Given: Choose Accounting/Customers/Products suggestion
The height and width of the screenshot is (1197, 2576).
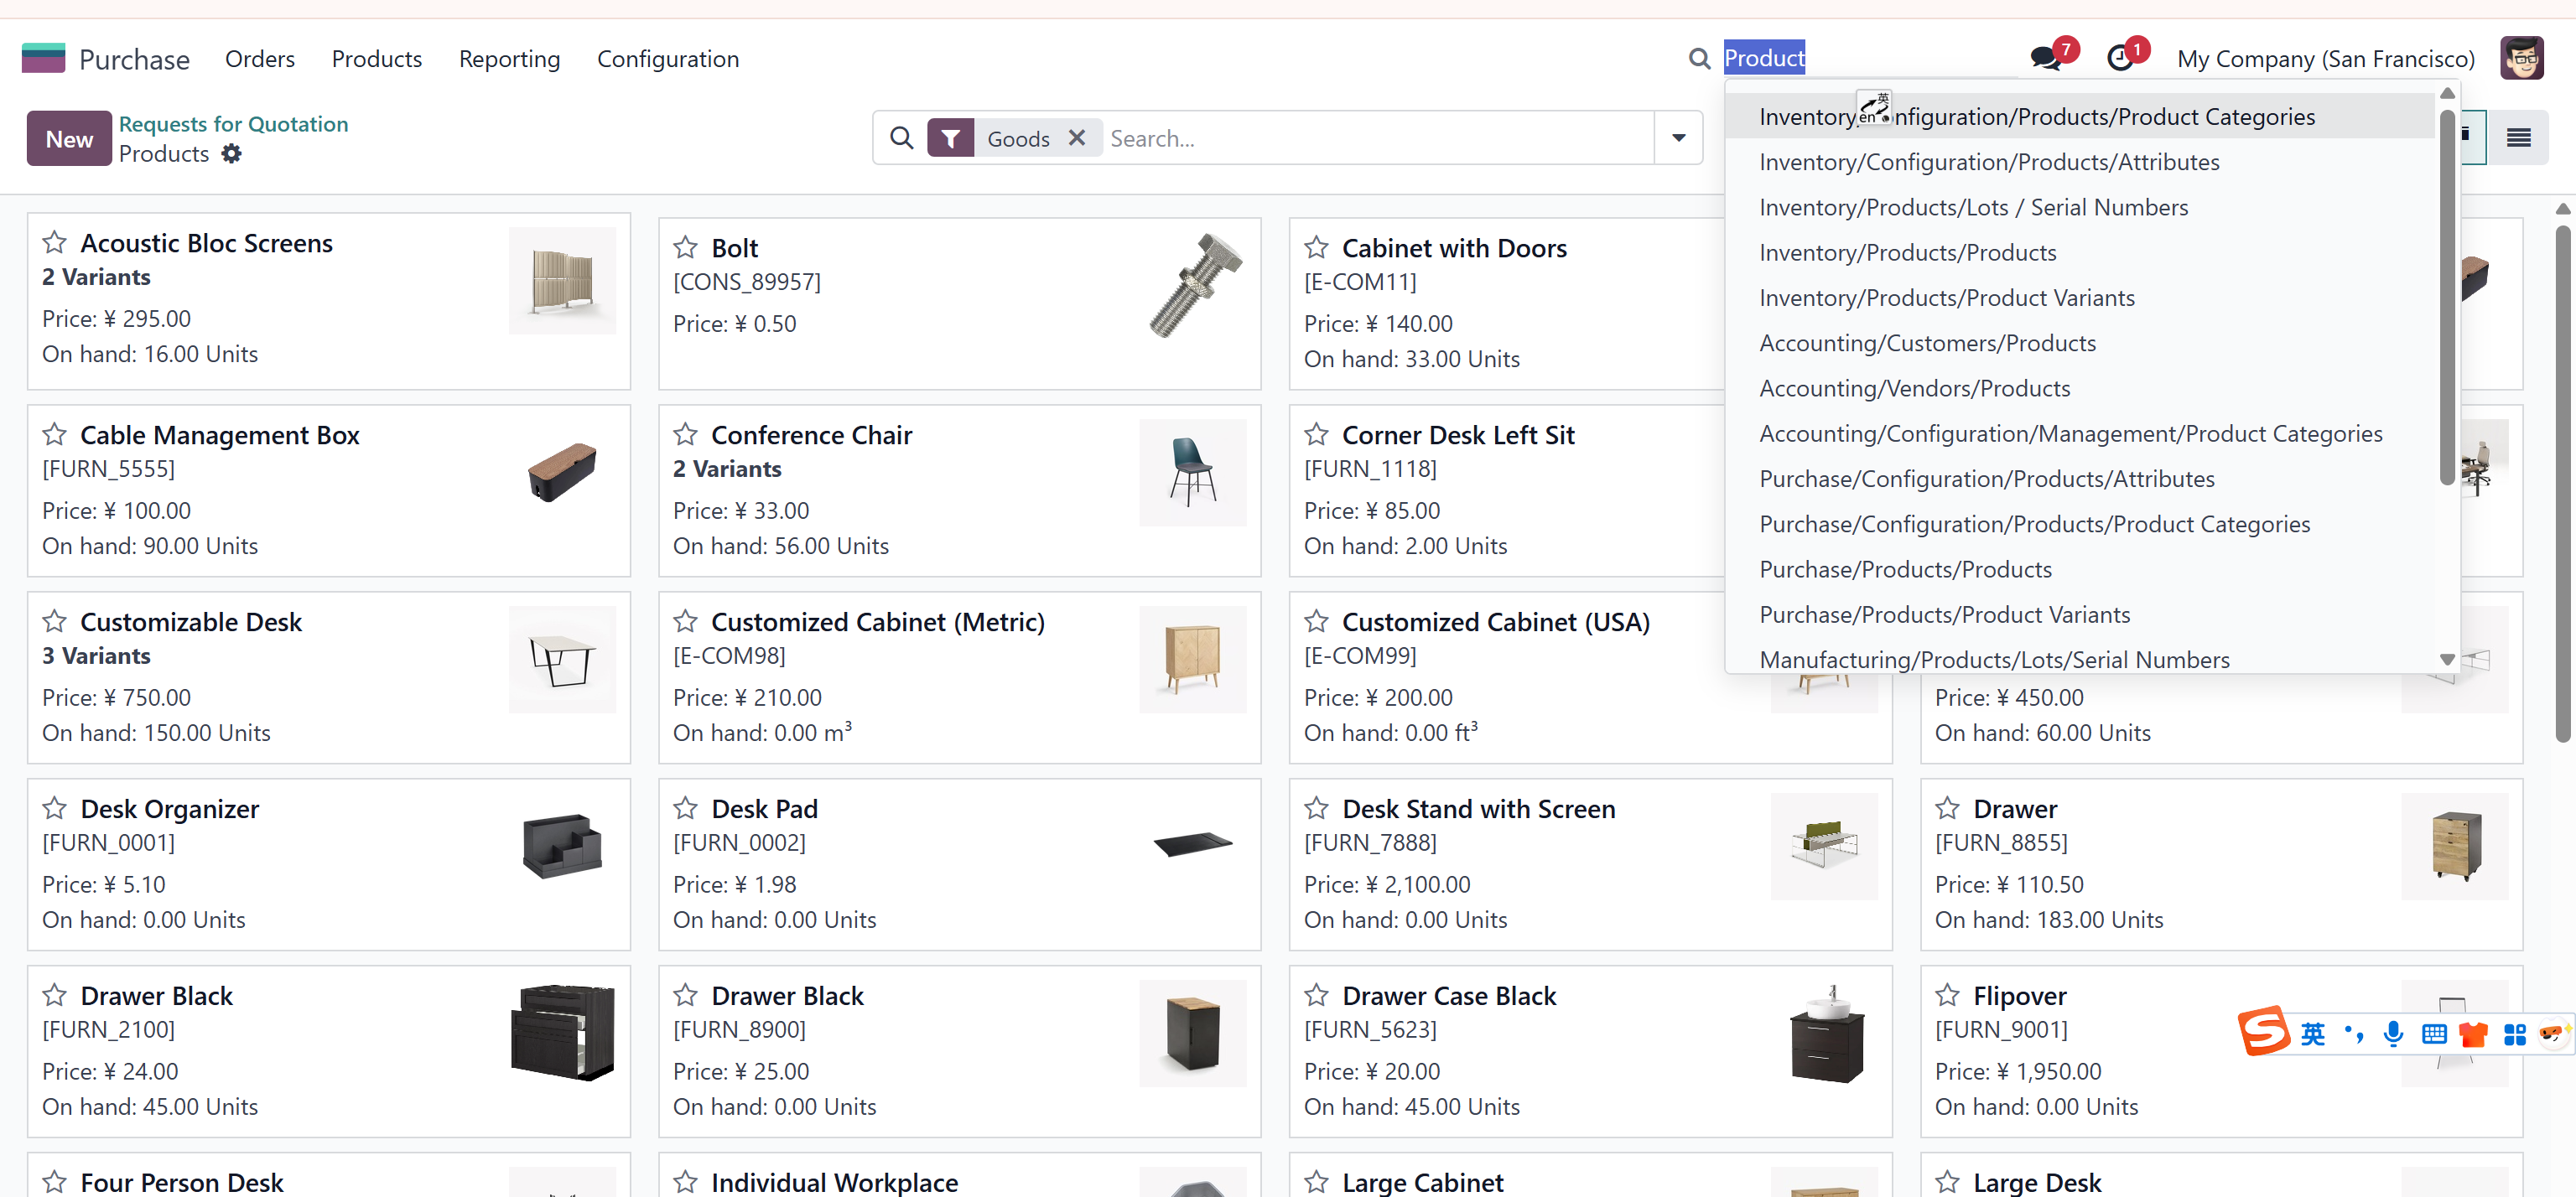Looking at the screenshot, I should pyautogui.click(x=2080, y=343).
